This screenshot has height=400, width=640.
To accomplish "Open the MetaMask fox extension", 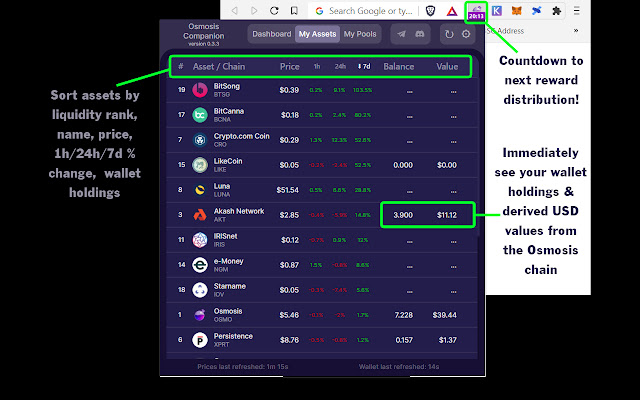I will [516, 11].
